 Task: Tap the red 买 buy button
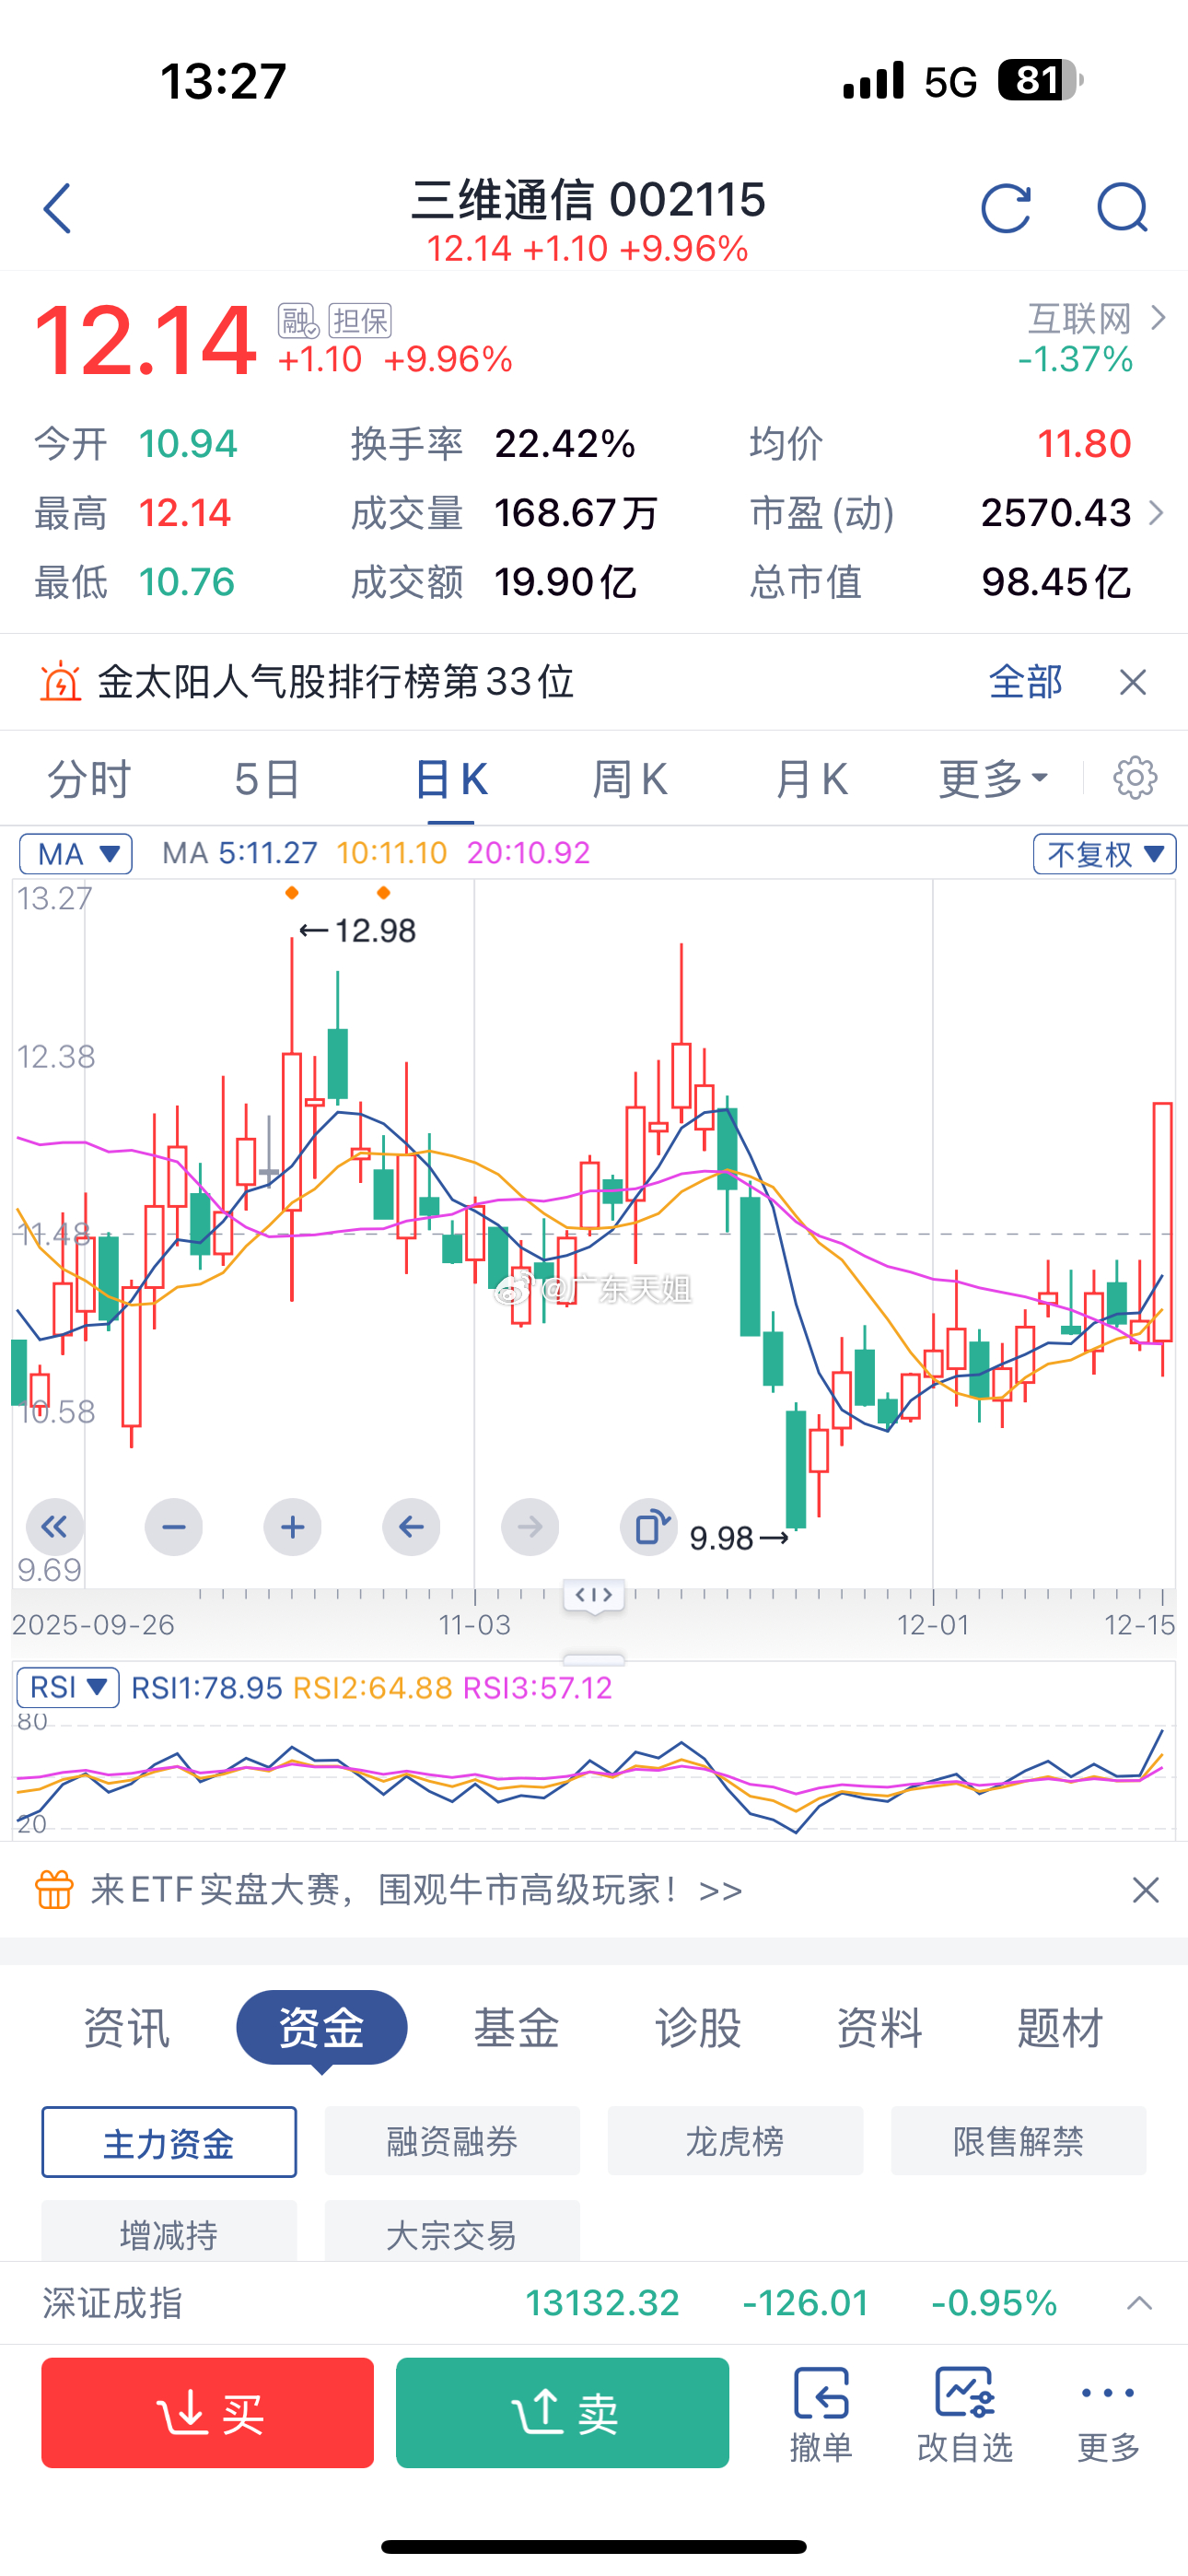pyautogui.click(x=208, y=2413)
